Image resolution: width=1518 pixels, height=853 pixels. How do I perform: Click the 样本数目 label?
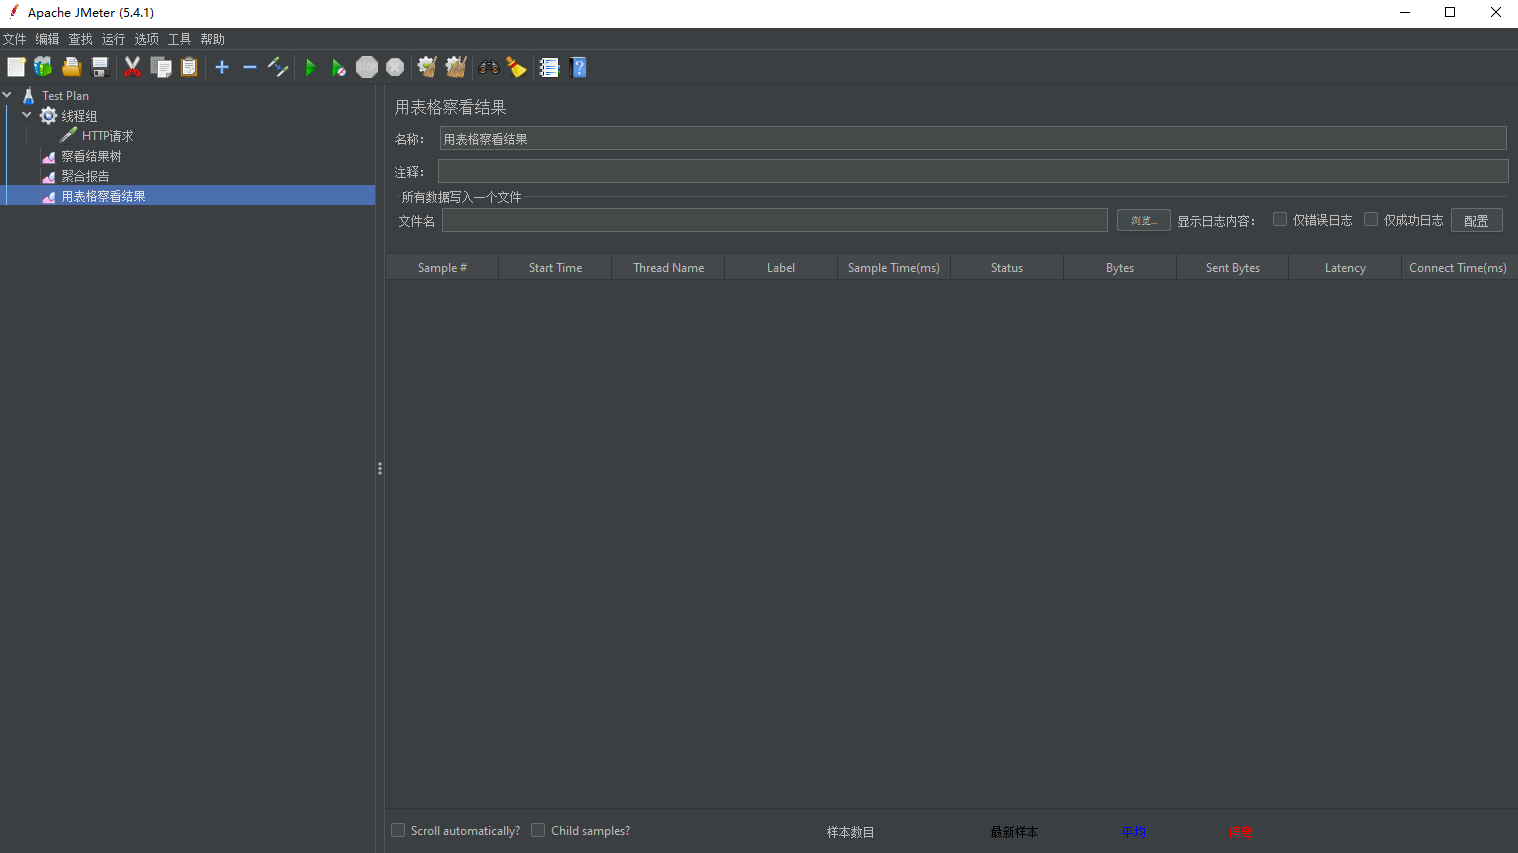[850, 832]
